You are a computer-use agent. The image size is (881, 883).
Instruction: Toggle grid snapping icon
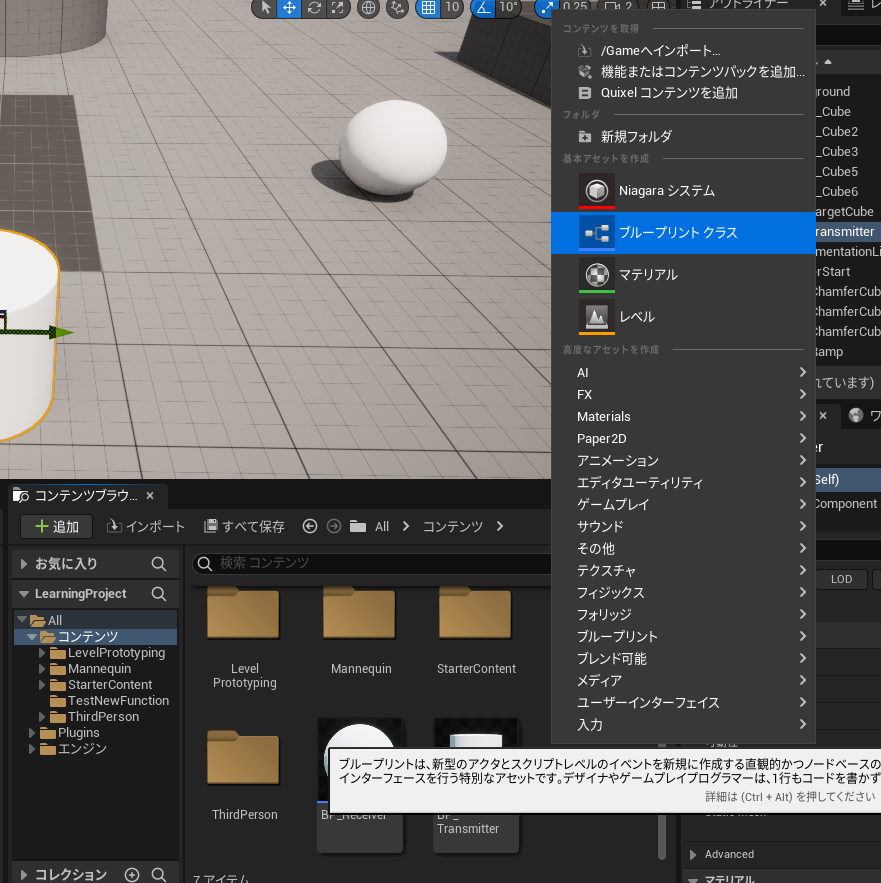pos(428,7)
